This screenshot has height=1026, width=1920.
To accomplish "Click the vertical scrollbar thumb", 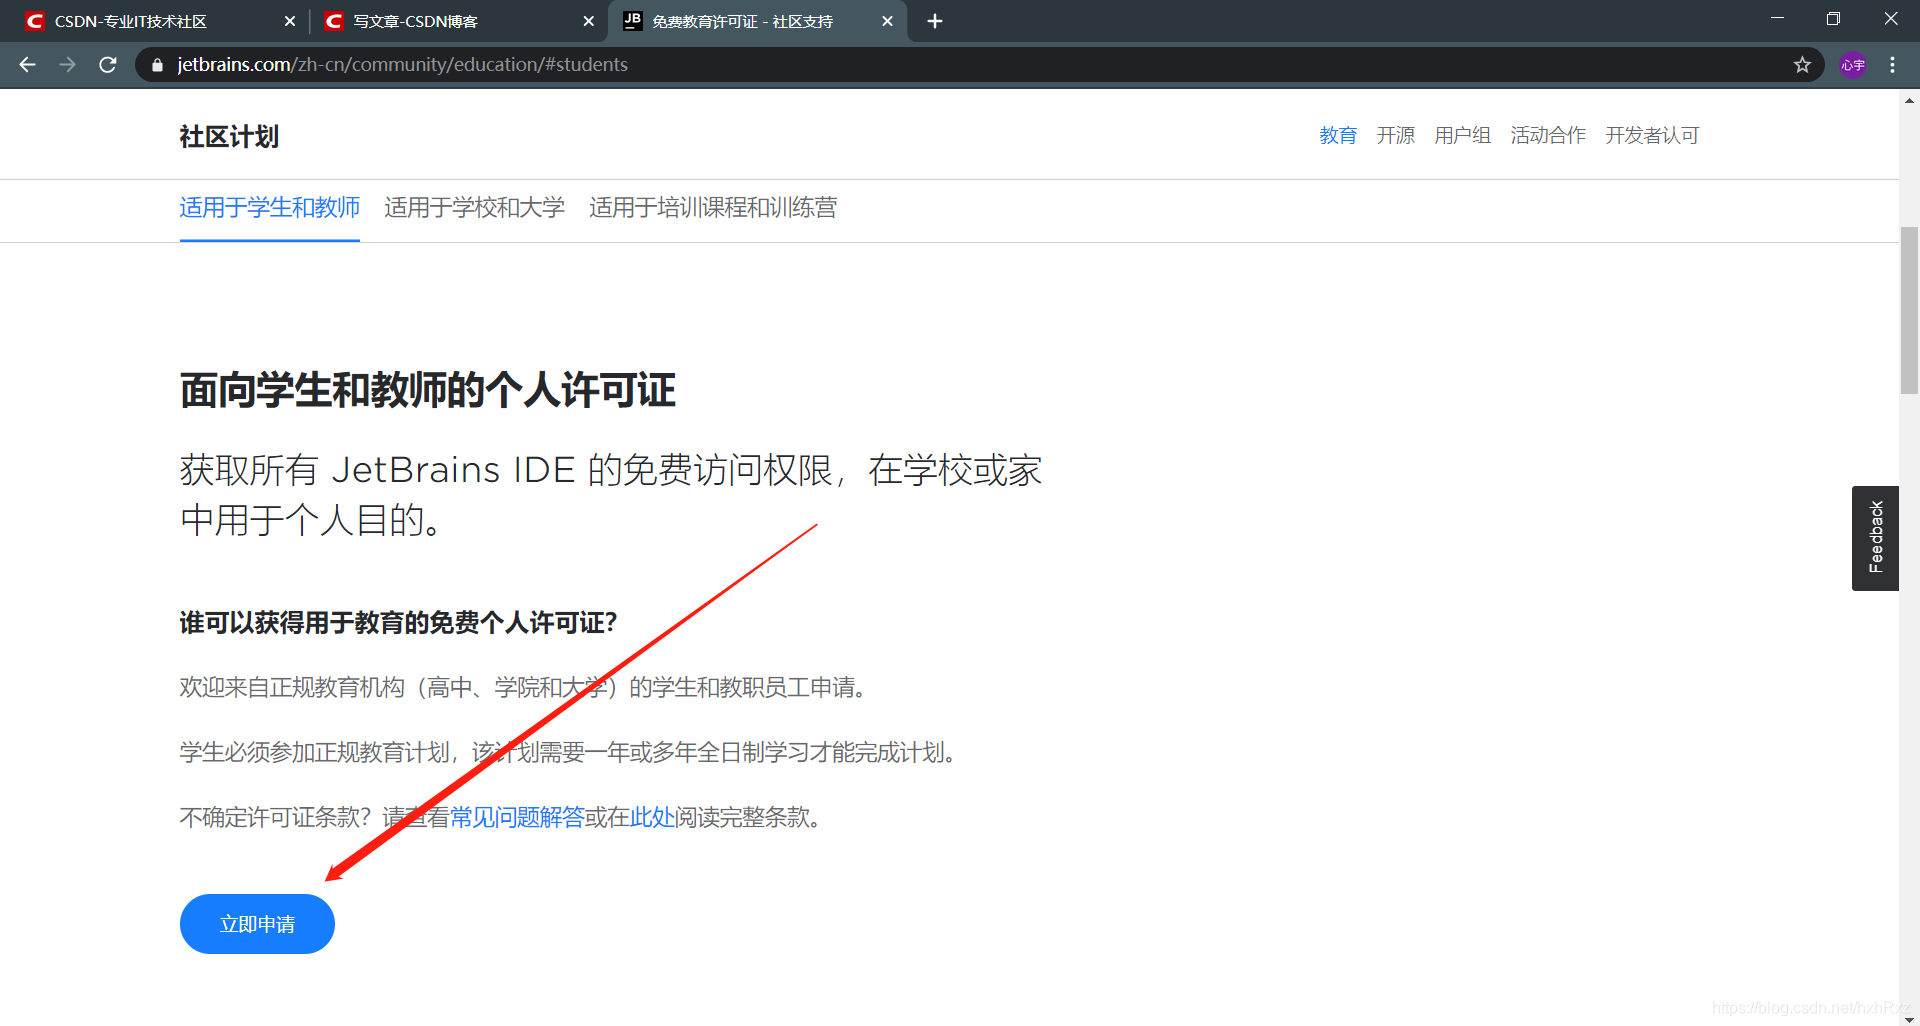I will click(1909, 310).
